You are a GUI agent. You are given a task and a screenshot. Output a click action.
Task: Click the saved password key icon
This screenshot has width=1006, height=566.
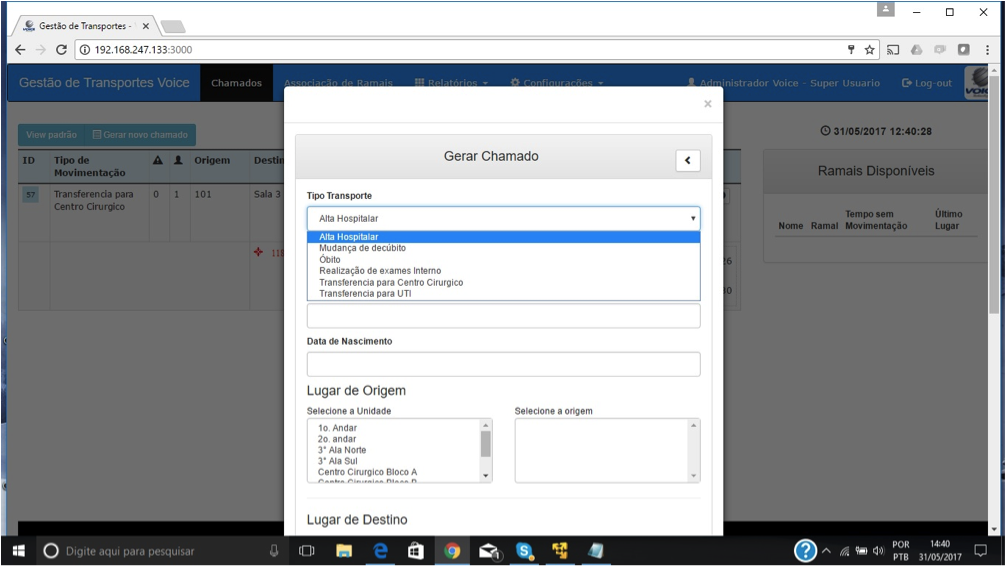pos(851,49)
